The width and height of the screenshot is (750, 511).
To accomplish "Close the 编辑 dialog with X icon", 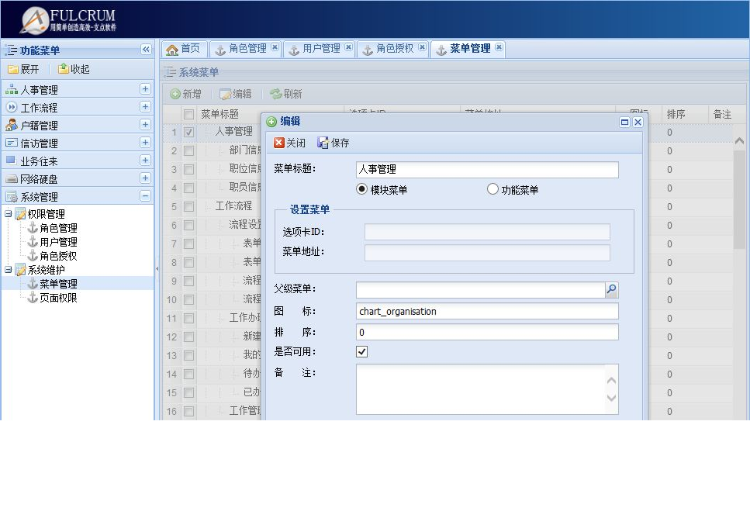I will click(x=638, y=122).
